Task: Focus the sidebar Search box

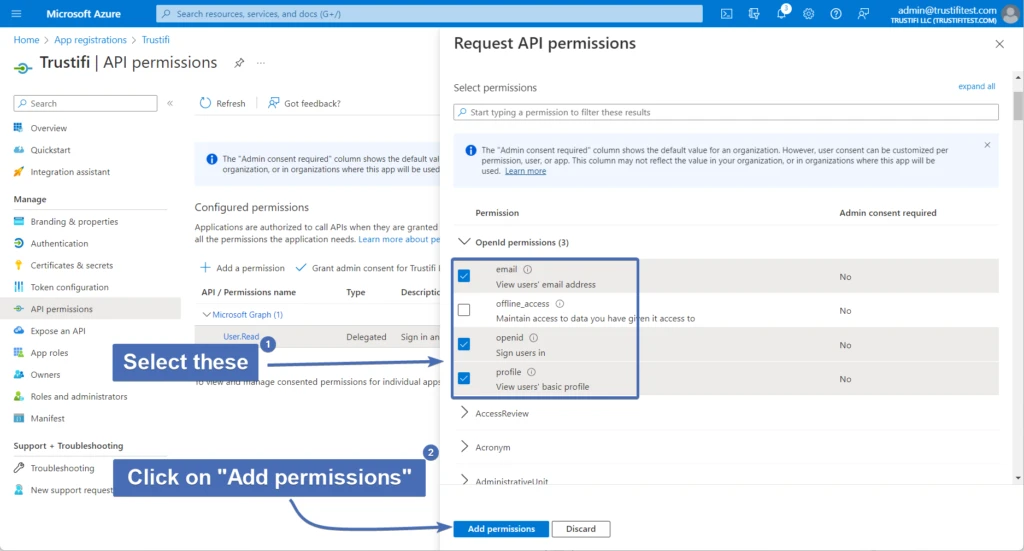Action: (x=85, y=103)
